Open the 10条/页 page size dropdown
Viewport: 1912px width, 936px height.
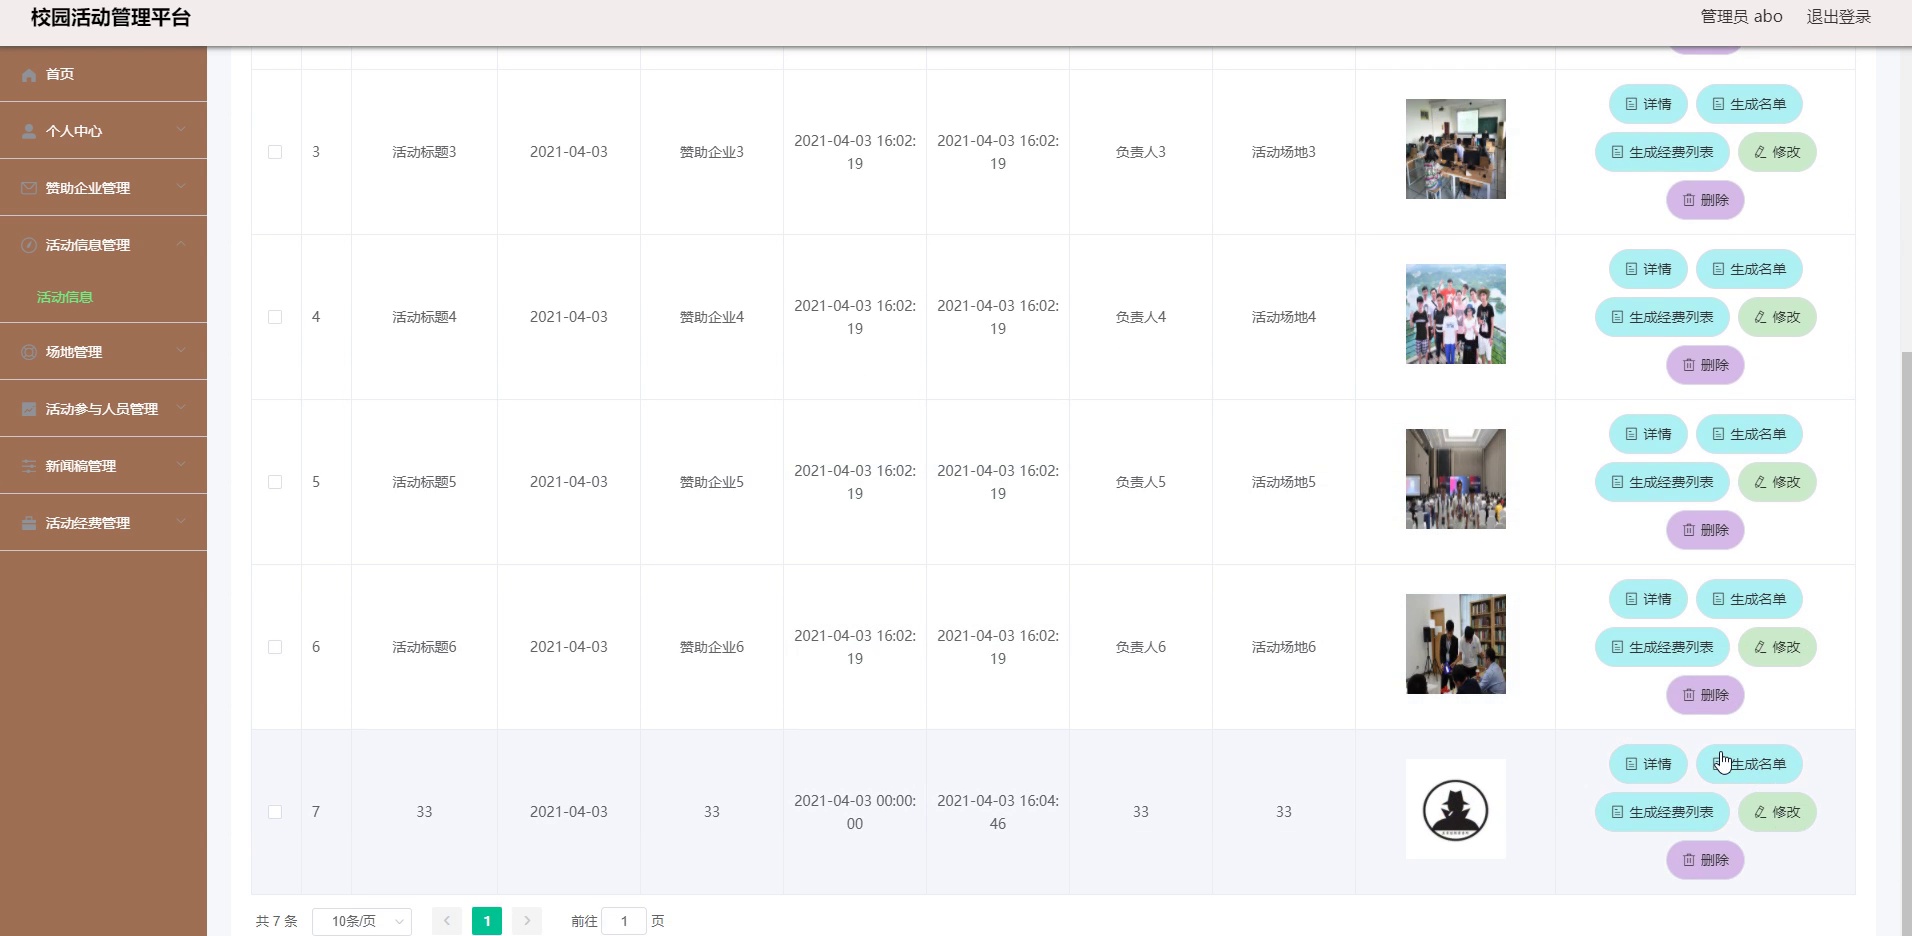361,920
